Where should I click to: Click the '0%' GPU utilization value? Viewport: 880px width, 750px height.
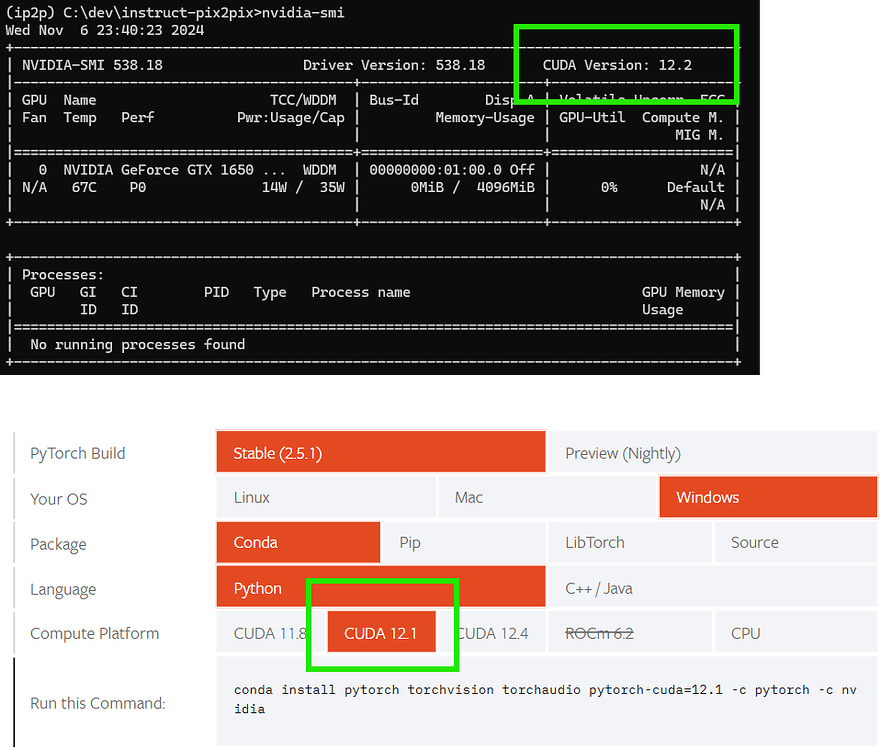click(x=609, y=187)
